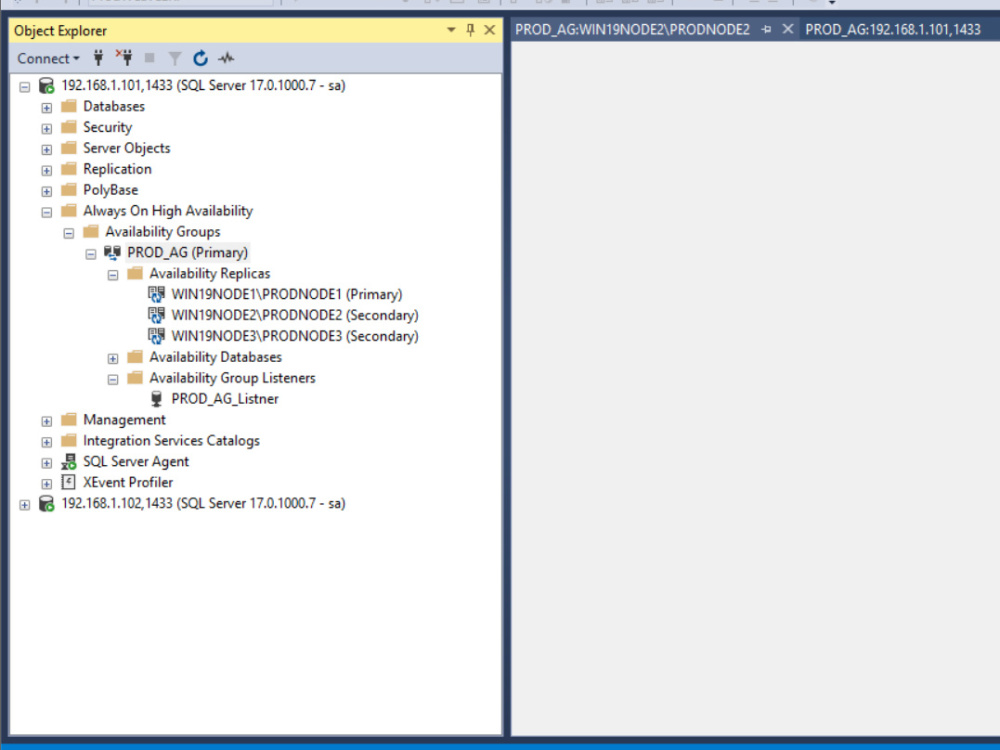The image size is (1000, 750).
Task: Open the Connect dropdown in Object Explorer
Action: click(x=48, y=59)
